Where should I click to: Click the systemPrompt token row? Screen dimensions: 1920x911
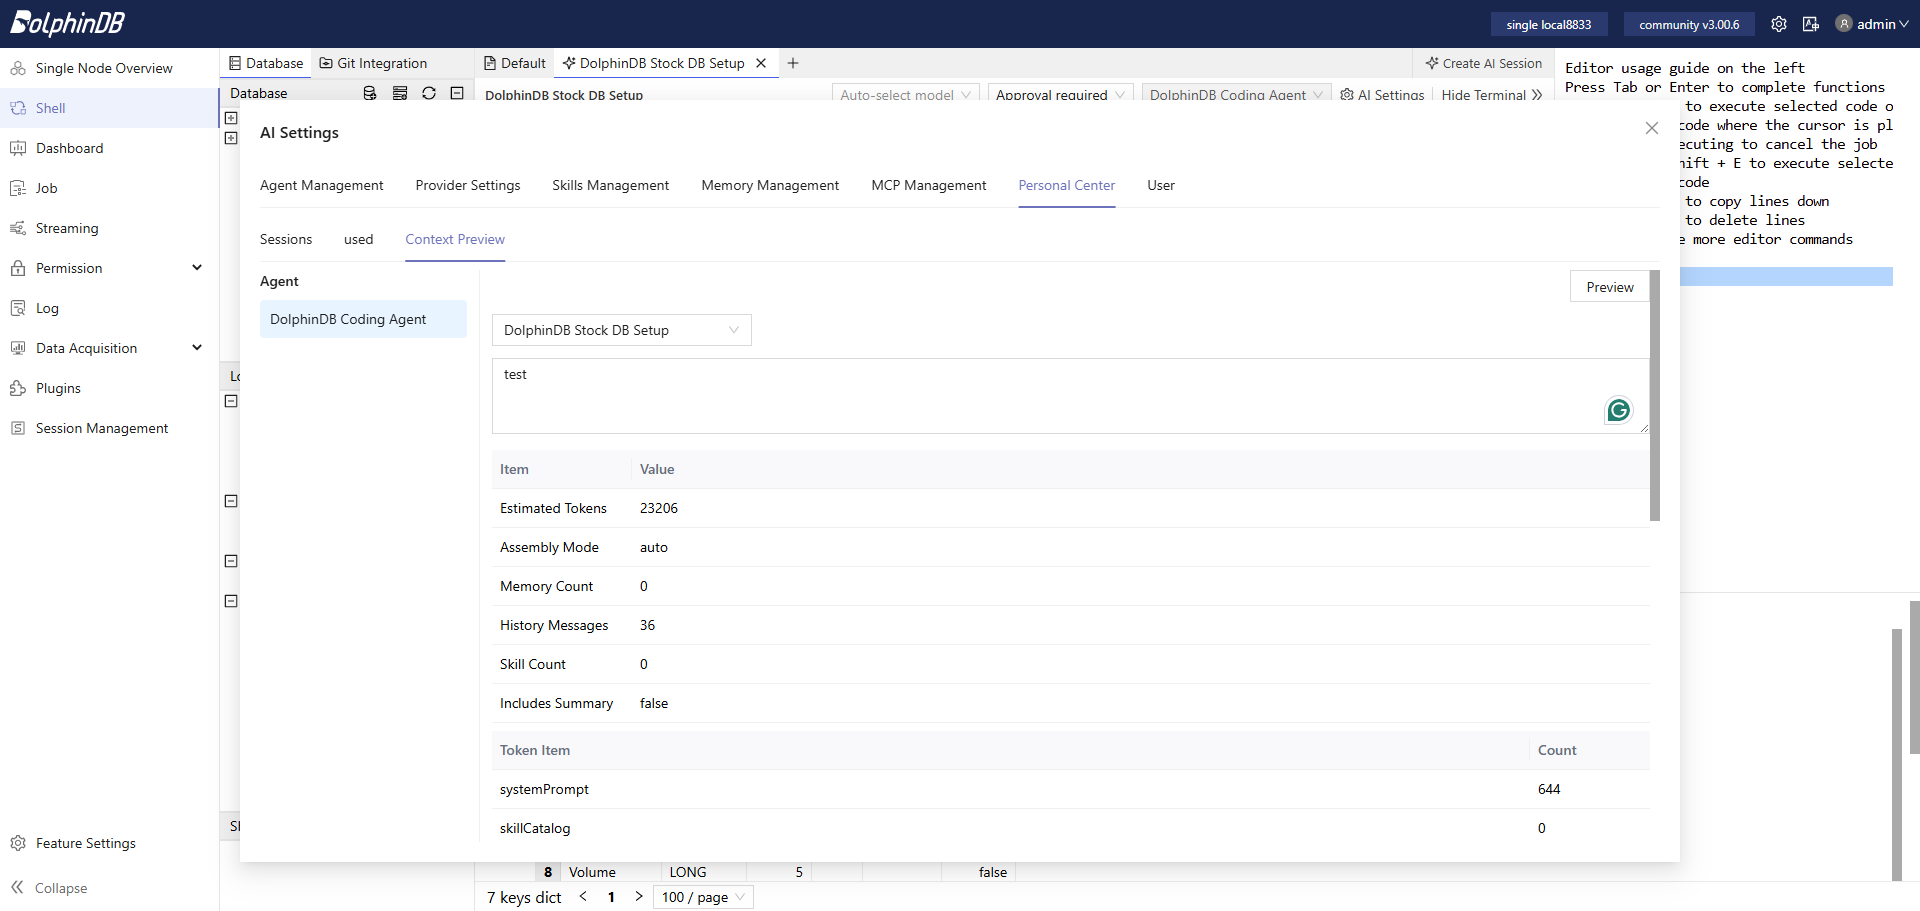[1071, 789]
